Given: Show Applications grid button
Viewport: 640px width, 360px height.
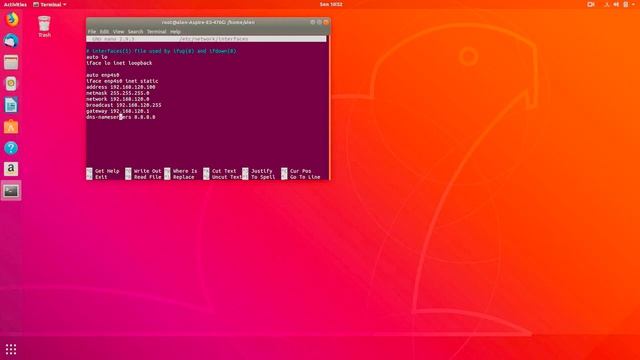Looking at the screenshot, I should 11,349.
